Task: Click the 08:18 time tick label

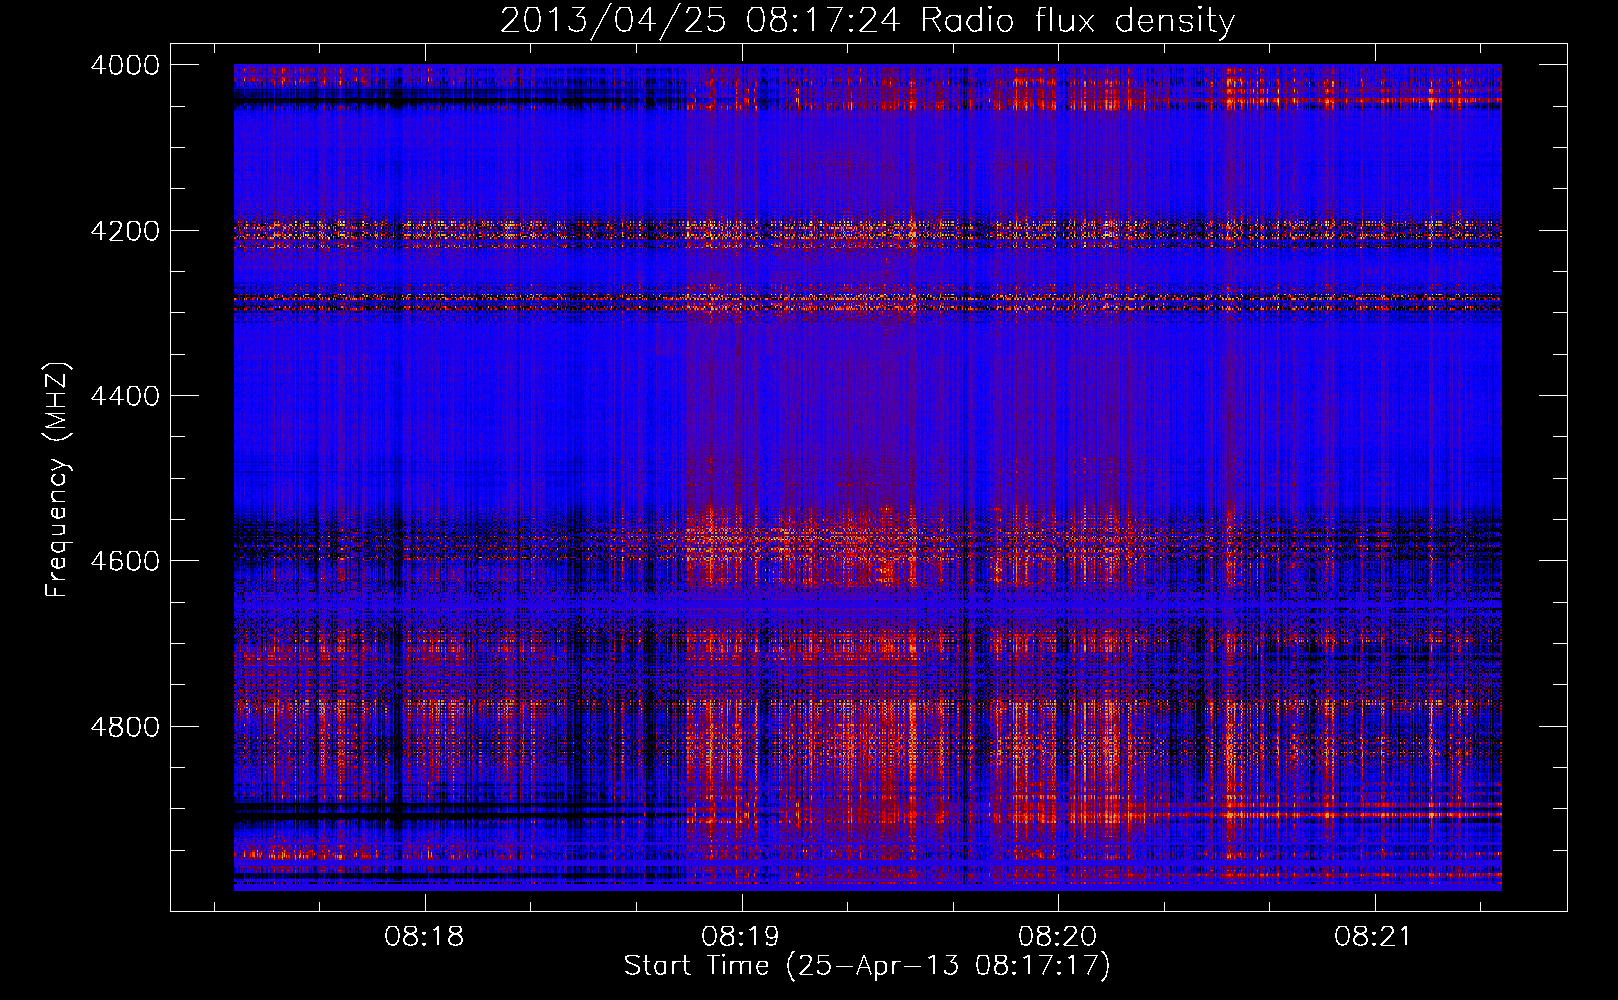Action: [424, 937]
